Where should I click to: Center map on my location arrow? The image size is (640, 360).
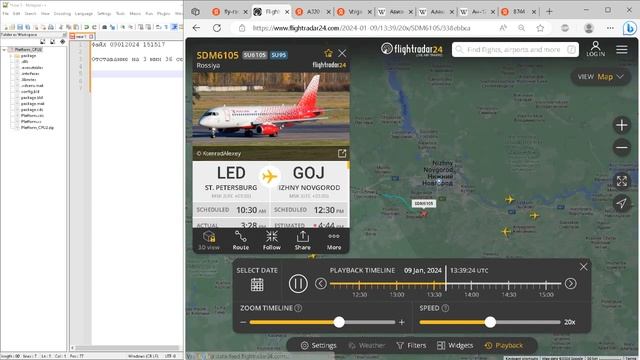[622, 203]
